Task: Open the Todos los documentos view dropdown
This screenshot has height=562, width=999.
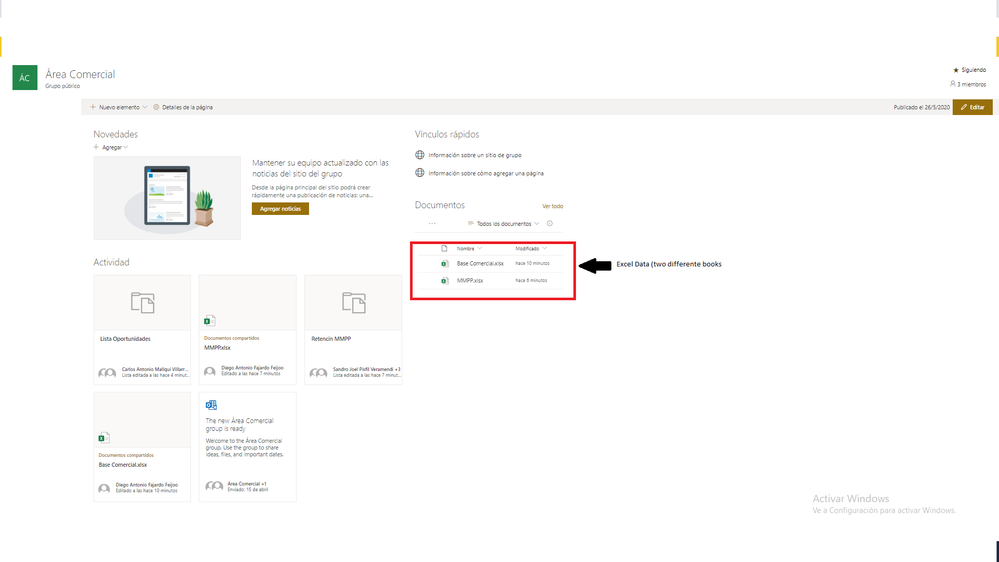Action: click(x=503, y=224)
